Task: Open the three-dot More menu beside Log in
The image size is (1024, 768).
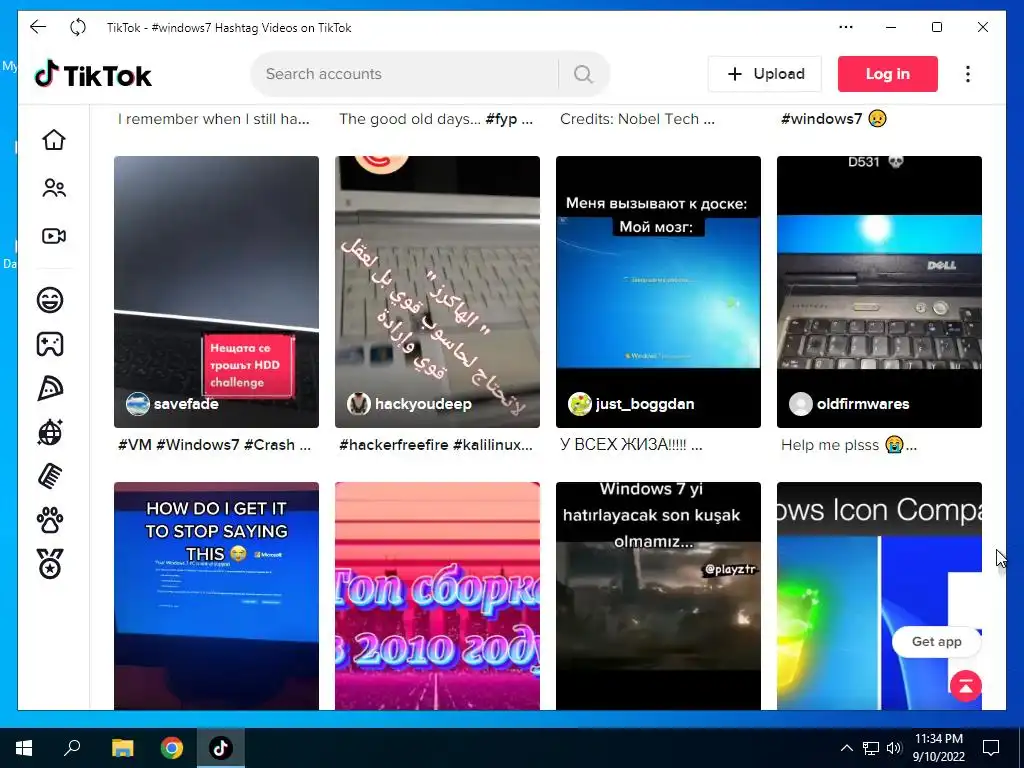Action: point(968,74)
